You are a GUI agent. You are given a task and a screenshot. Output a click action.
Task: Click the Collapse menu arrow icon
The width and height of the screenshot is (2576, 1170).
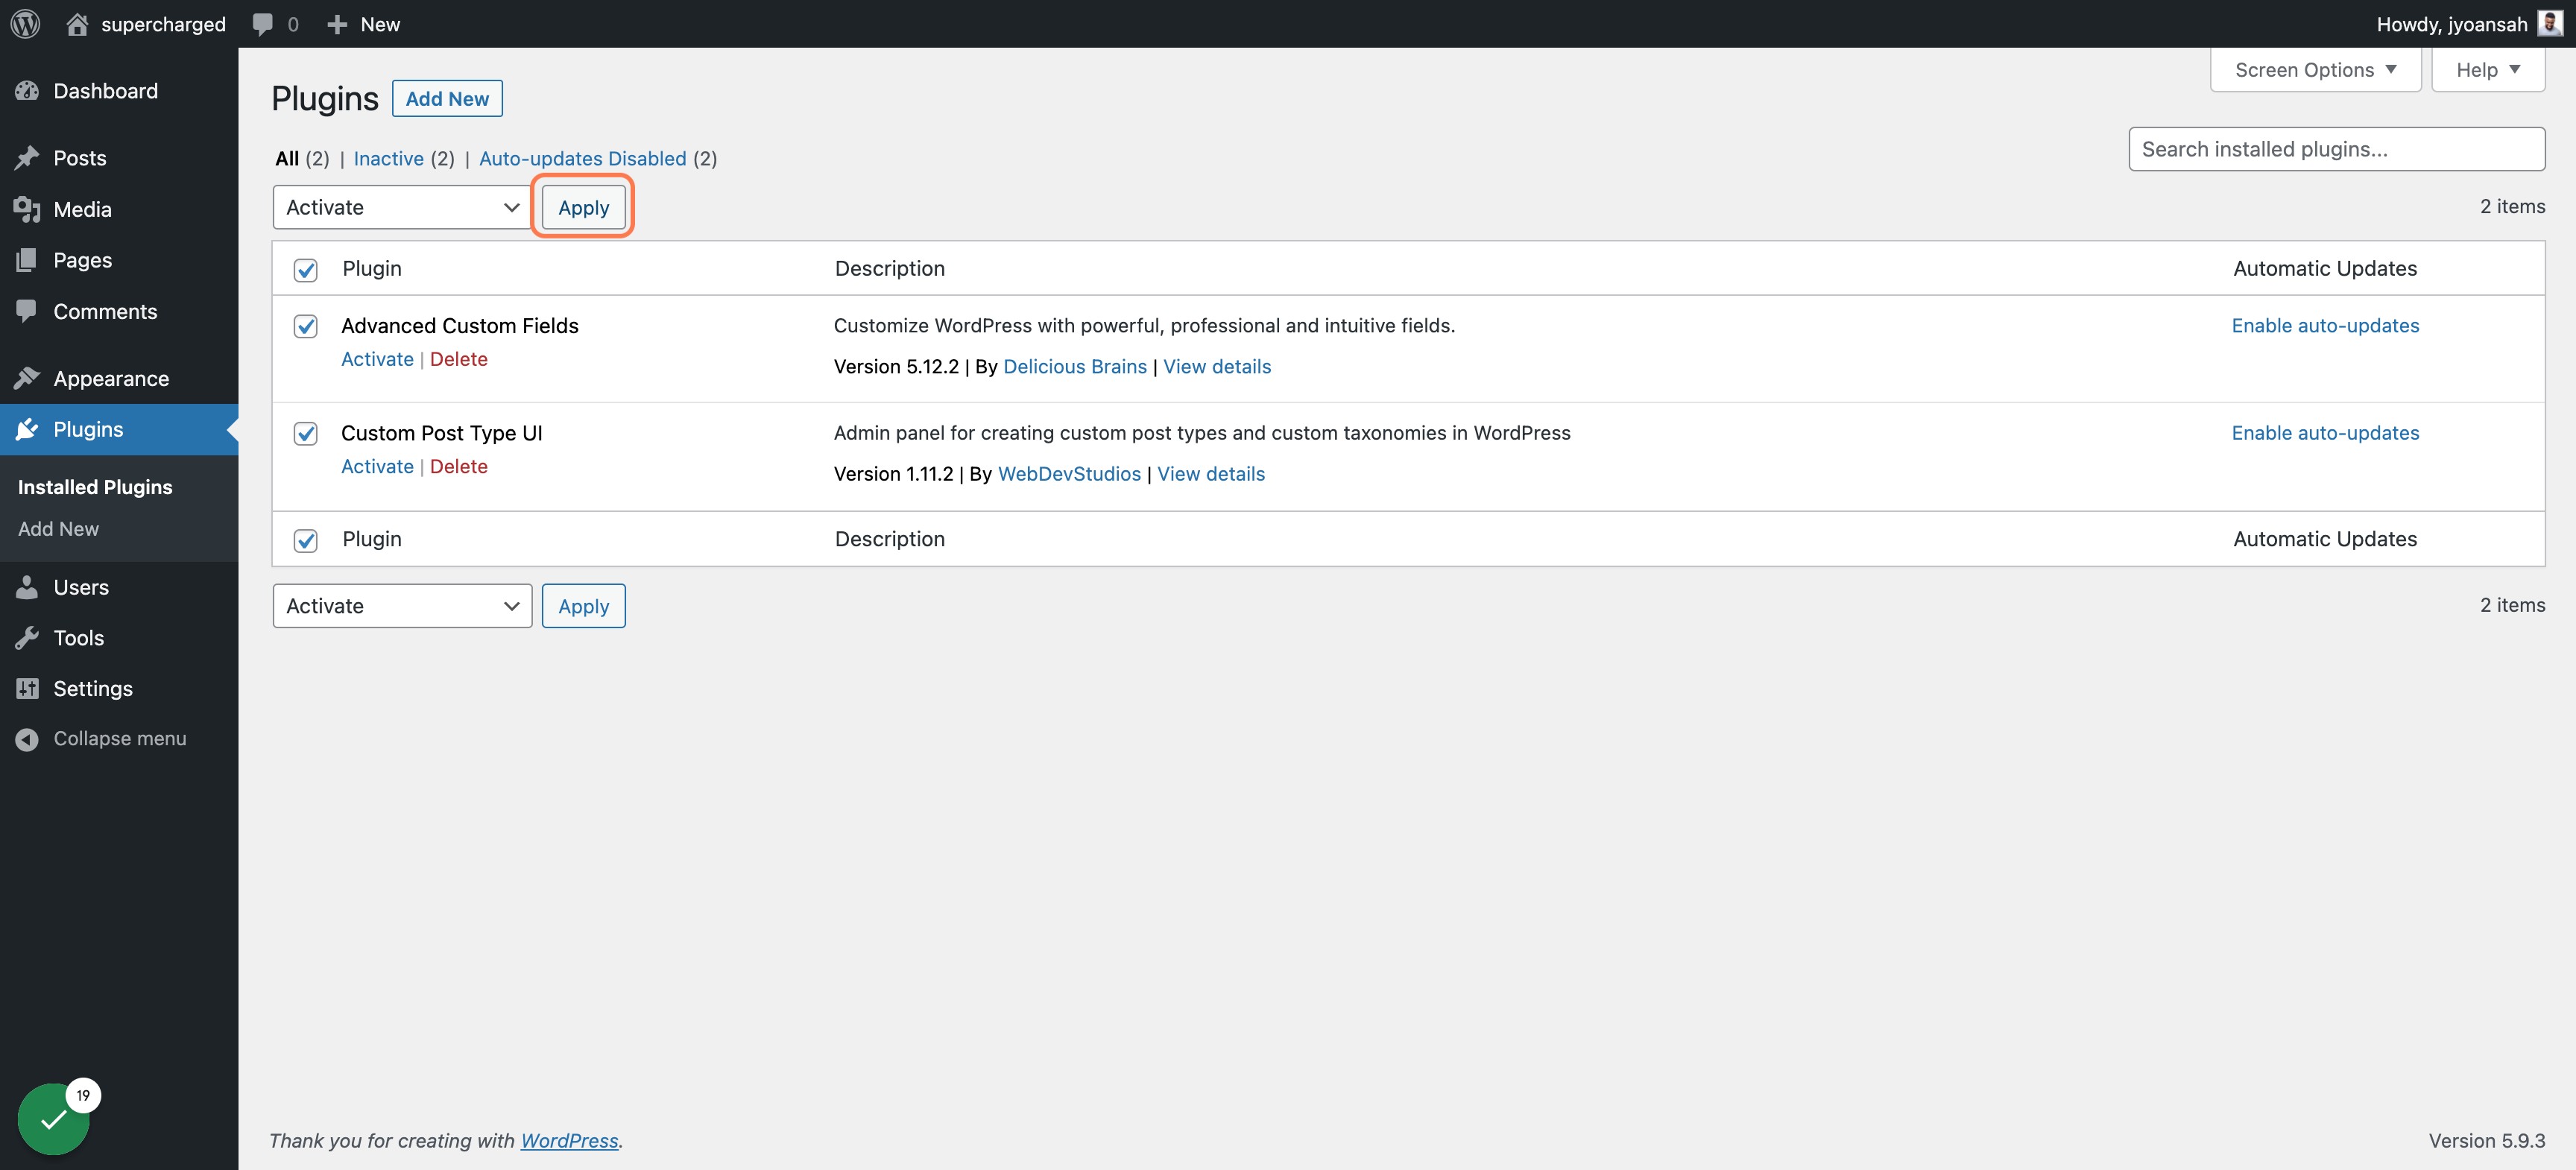pyautogui.click(x=27, y=739)
